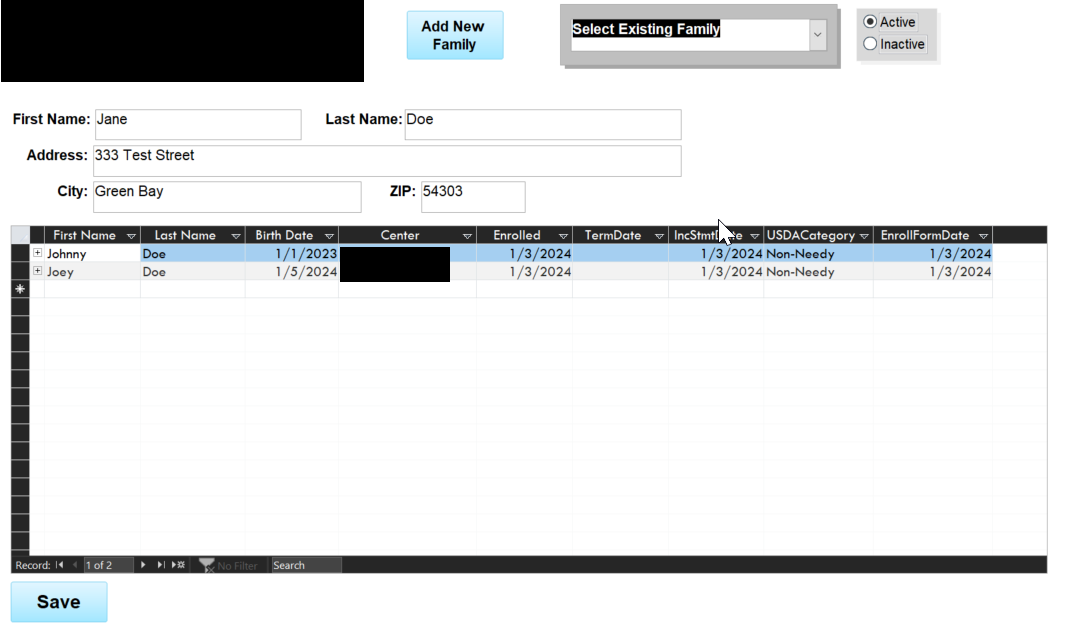Open the EnrollFormDate column filter dropdown
Screen dimensions: 1077x625
point(984,234)
